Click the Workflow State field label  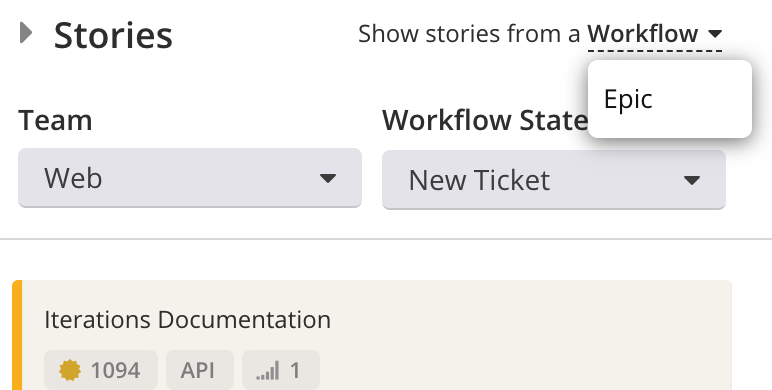(x=485, y=120)
